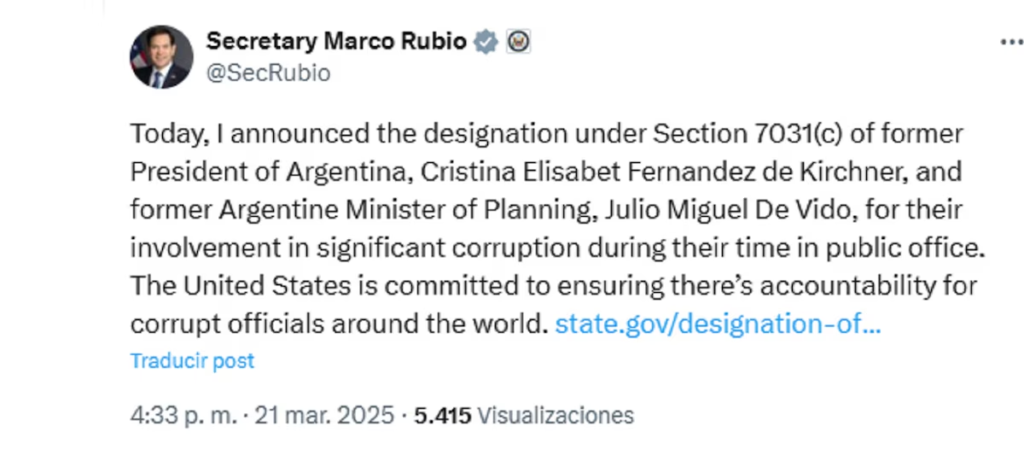Open the state.gov/designation-of… link
Viewport: 1024px width, 455px height.
pos(717,324)
